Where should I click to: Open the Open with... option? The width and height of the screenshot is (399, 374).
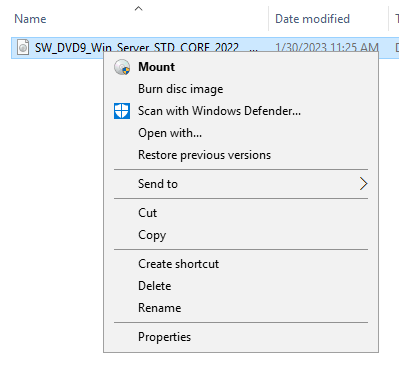pyautogui.click(x=241, y=133)
